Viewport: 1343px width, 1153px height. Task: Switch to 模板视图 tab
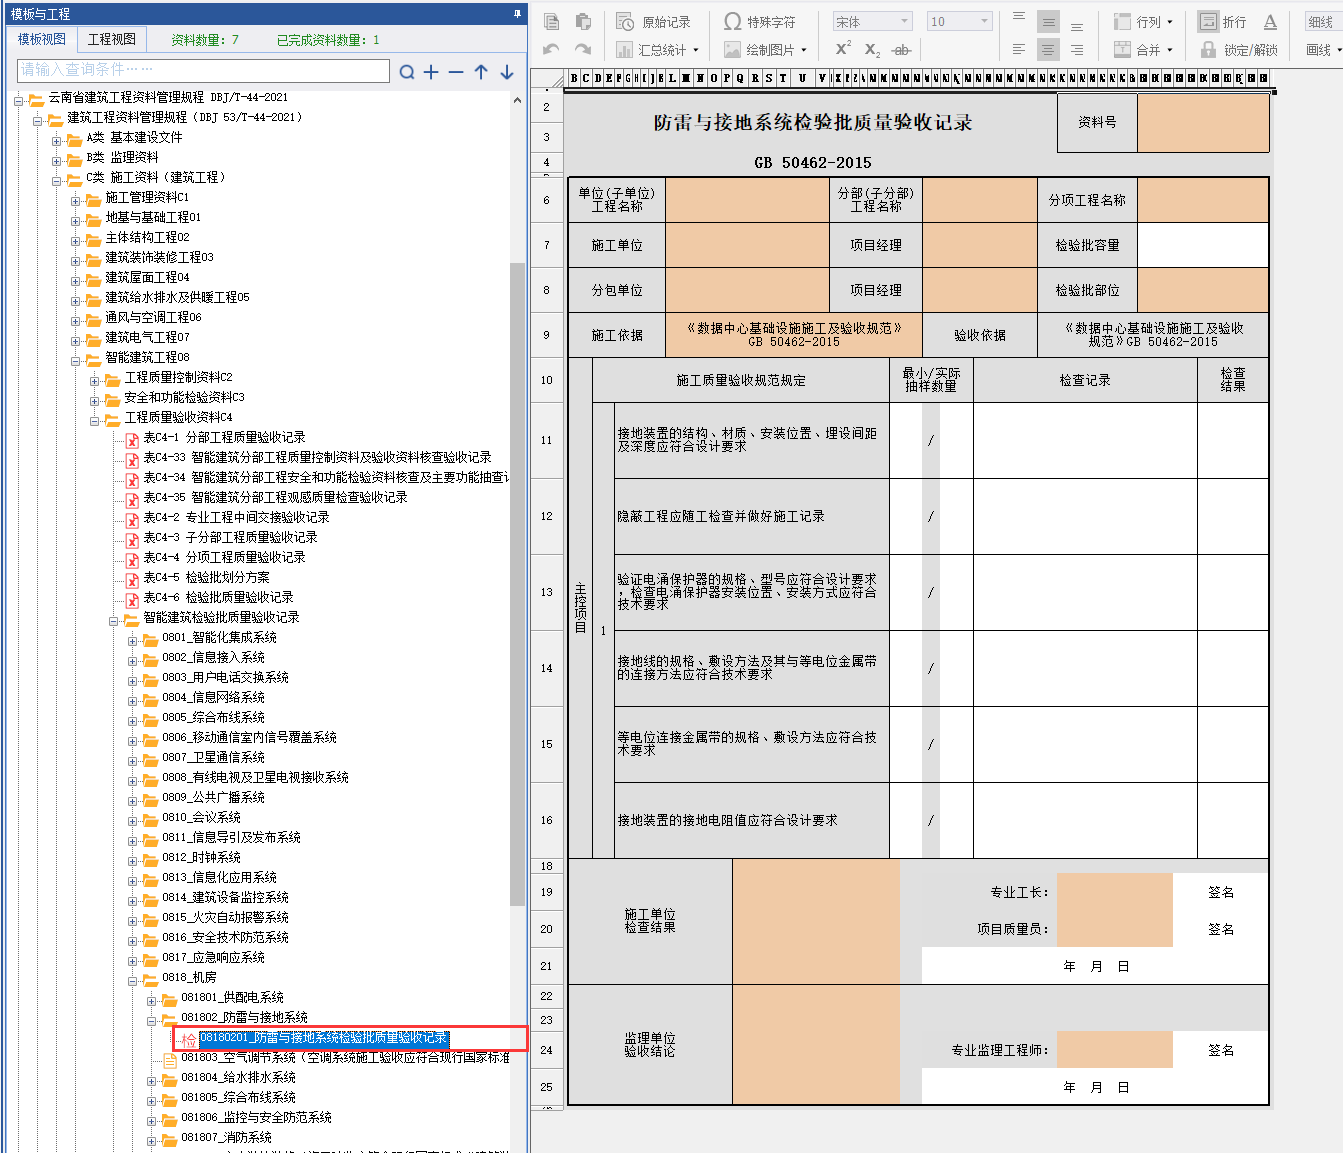pyautogui.click(x=42, y=39)
